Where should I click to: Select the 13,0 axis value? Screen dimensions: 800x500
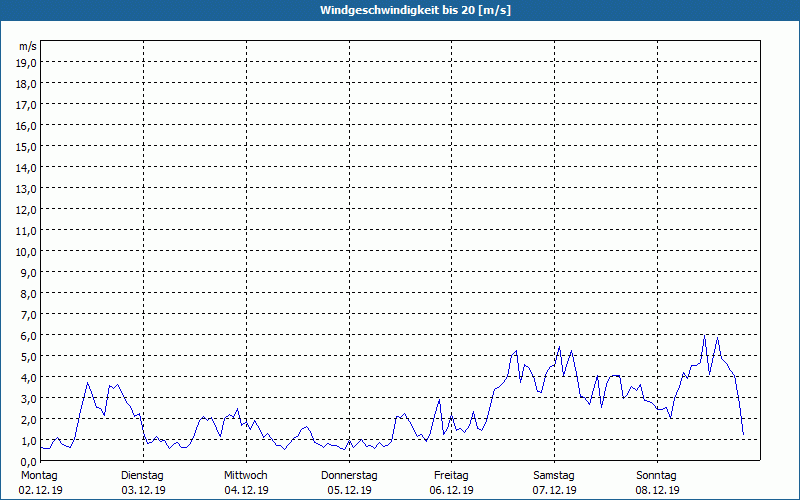[x=26, y=189]
